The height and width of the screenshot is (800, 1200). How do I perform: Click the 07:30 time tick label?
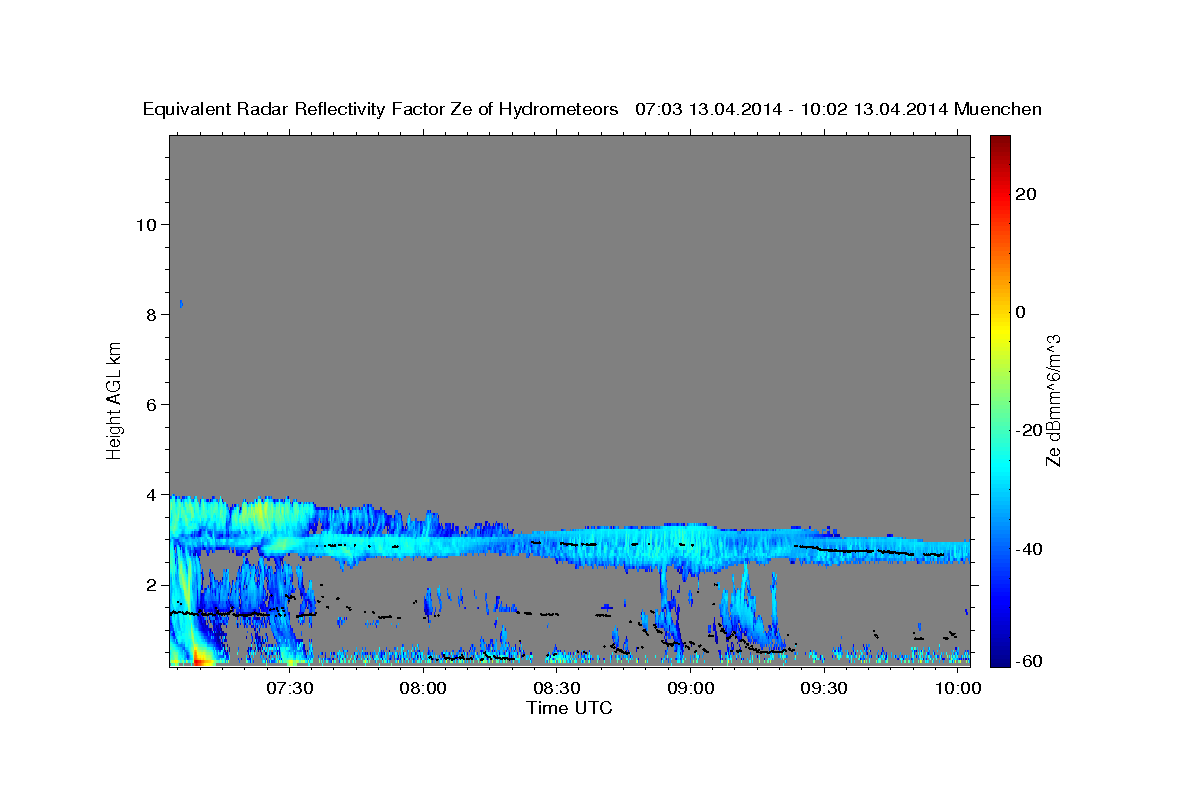290,688
